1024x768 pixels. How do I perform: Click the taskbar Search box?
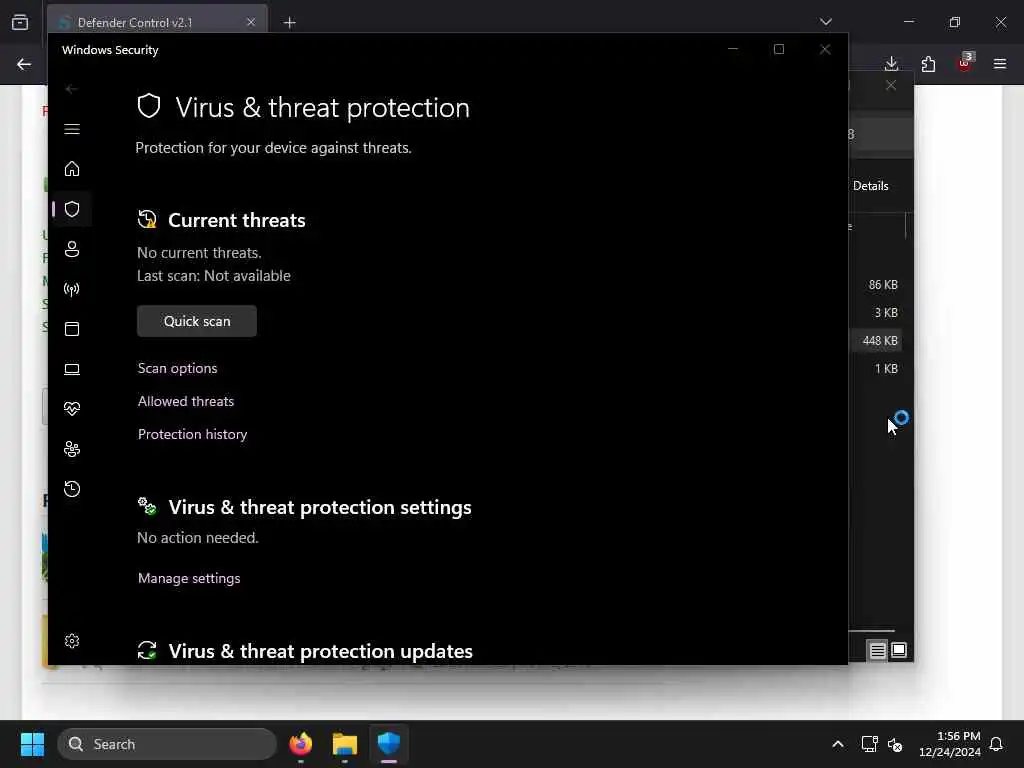tap(167, 744)
